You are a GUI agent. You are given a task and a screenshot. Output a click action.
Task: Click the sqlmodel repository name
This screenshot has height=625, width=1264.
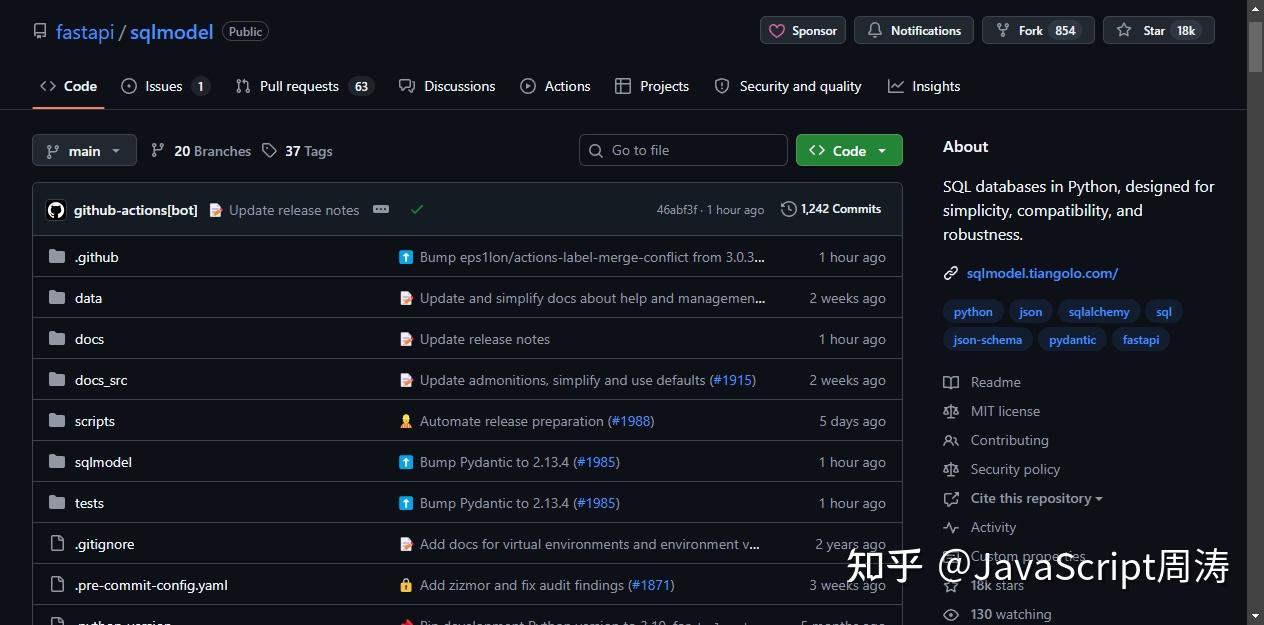point(171,32)
